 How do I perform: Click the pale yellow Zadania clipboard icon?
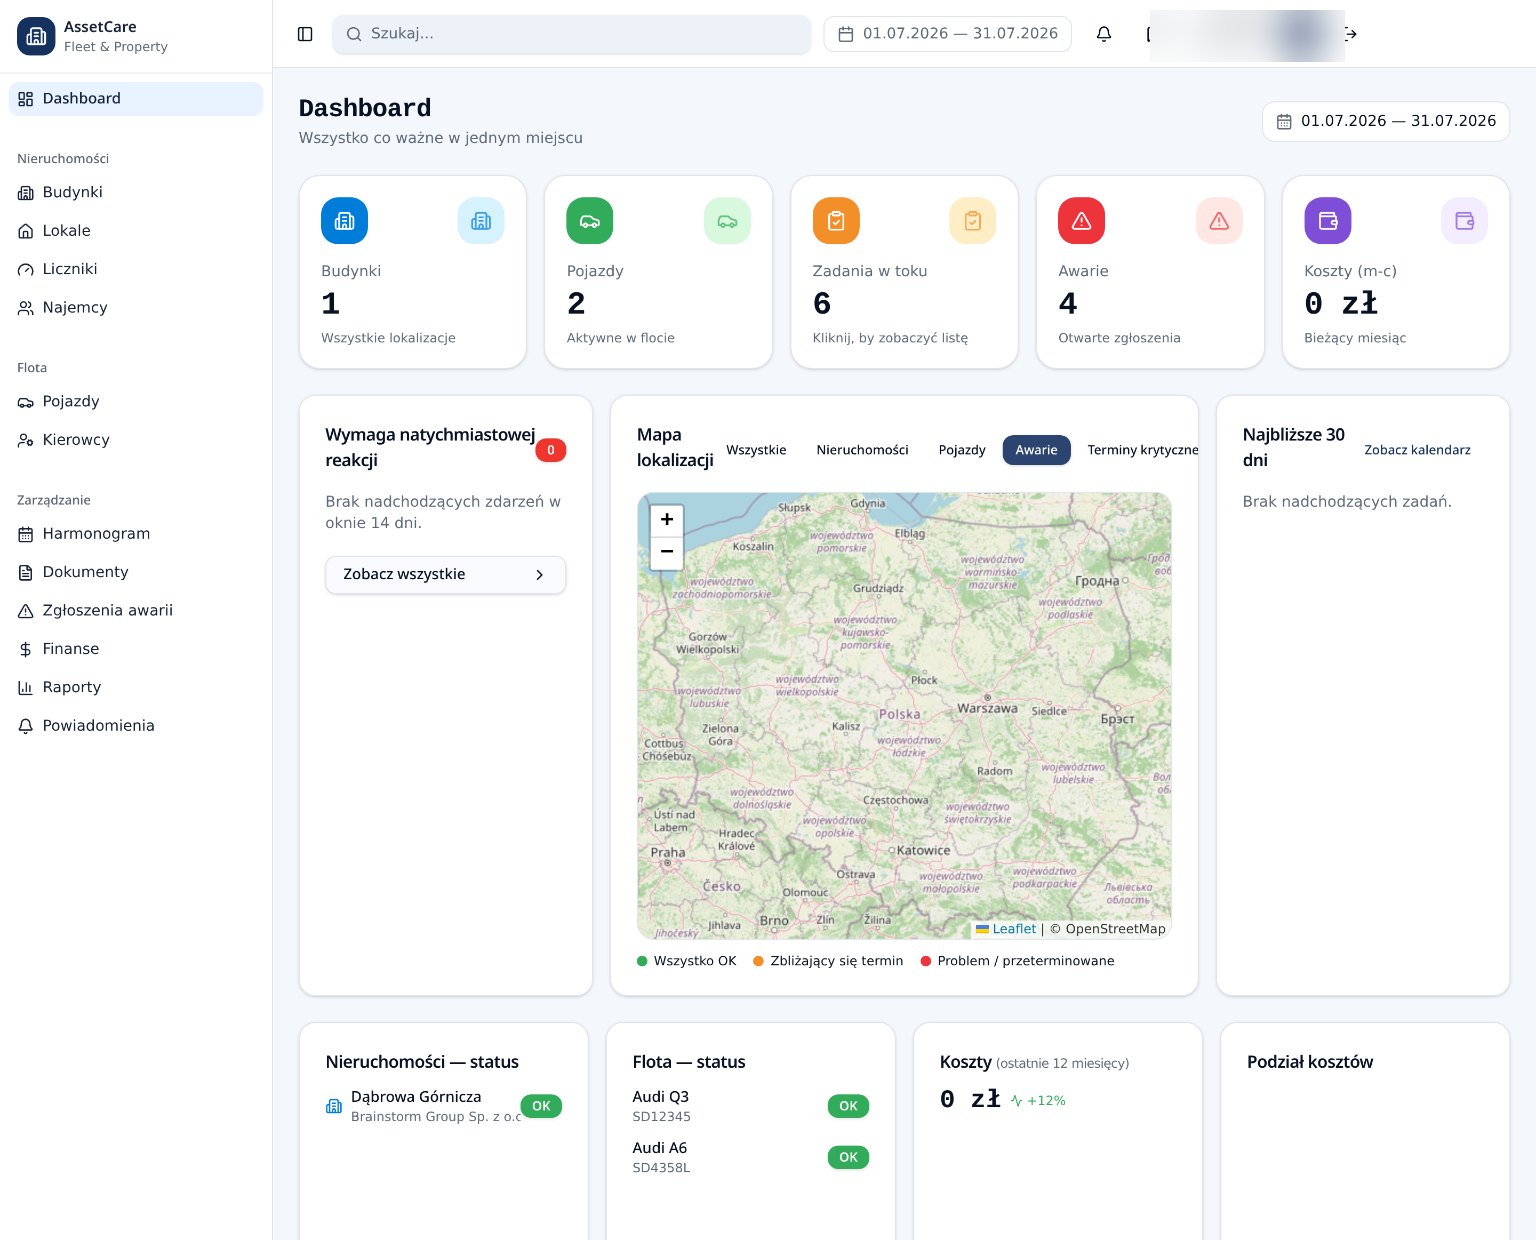click(x=973, y=220)
